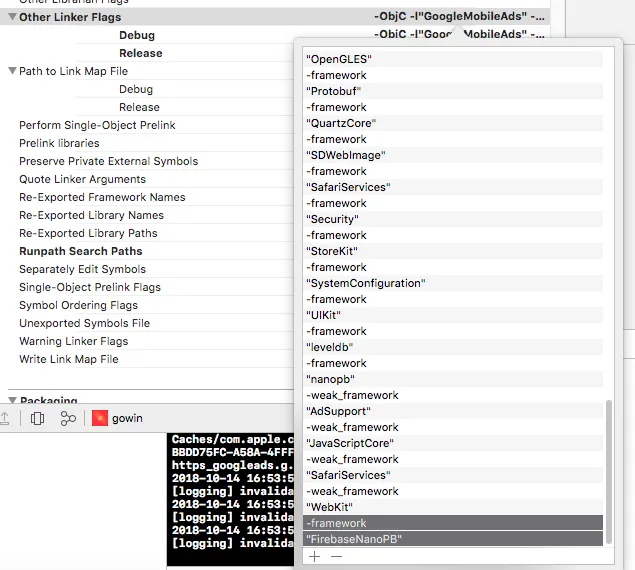The height and width of the screenshot is (570, 635).
Task: Select the Debug row under Other Linker Flags
Action: 137,35
